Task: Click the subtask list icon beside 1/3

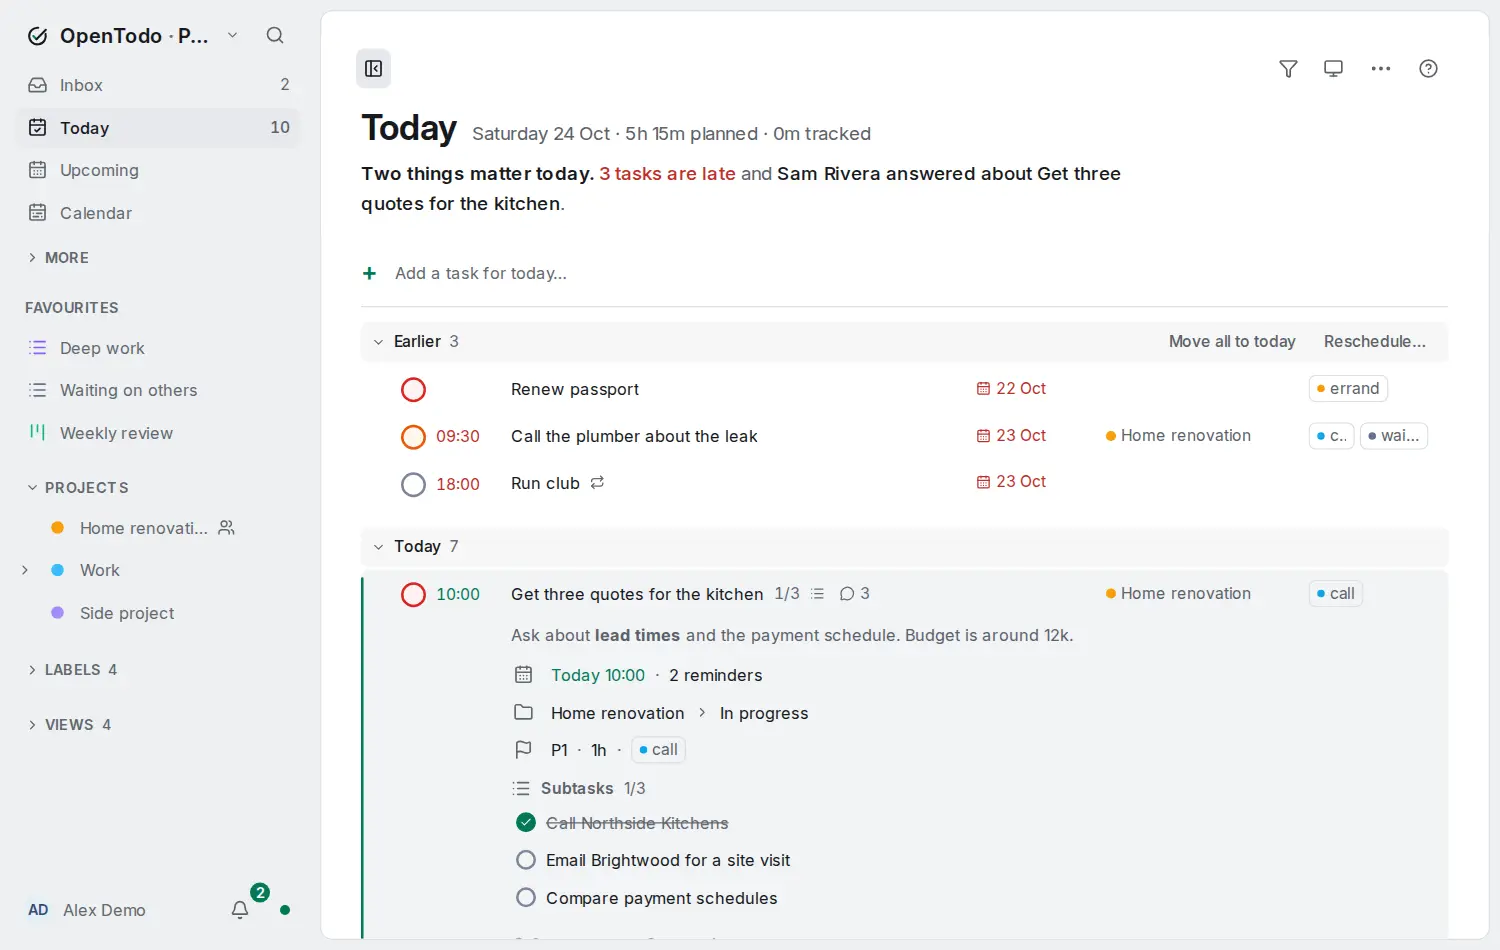Action: click(817, 594)
